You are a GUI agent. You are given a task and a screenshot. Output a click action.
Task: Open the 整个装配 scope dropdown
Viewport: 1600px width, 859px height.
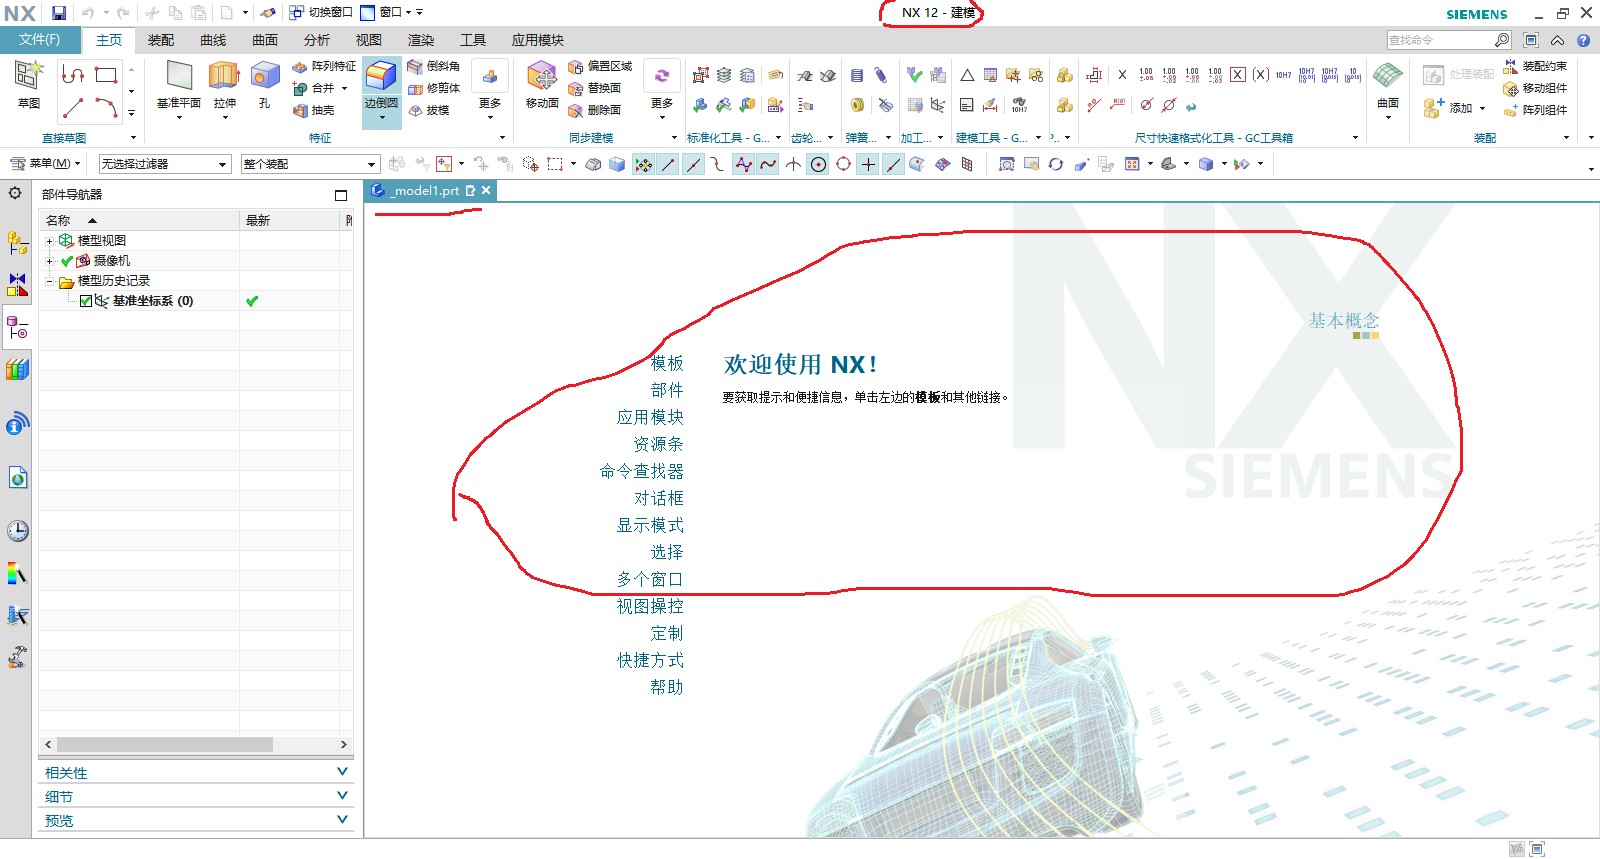tap(310, 164)
